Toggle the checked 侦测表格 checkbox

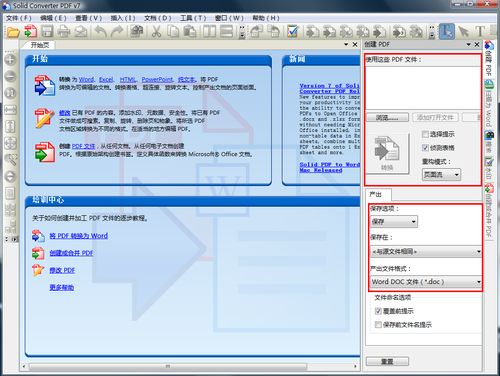(x=425, y=148)
